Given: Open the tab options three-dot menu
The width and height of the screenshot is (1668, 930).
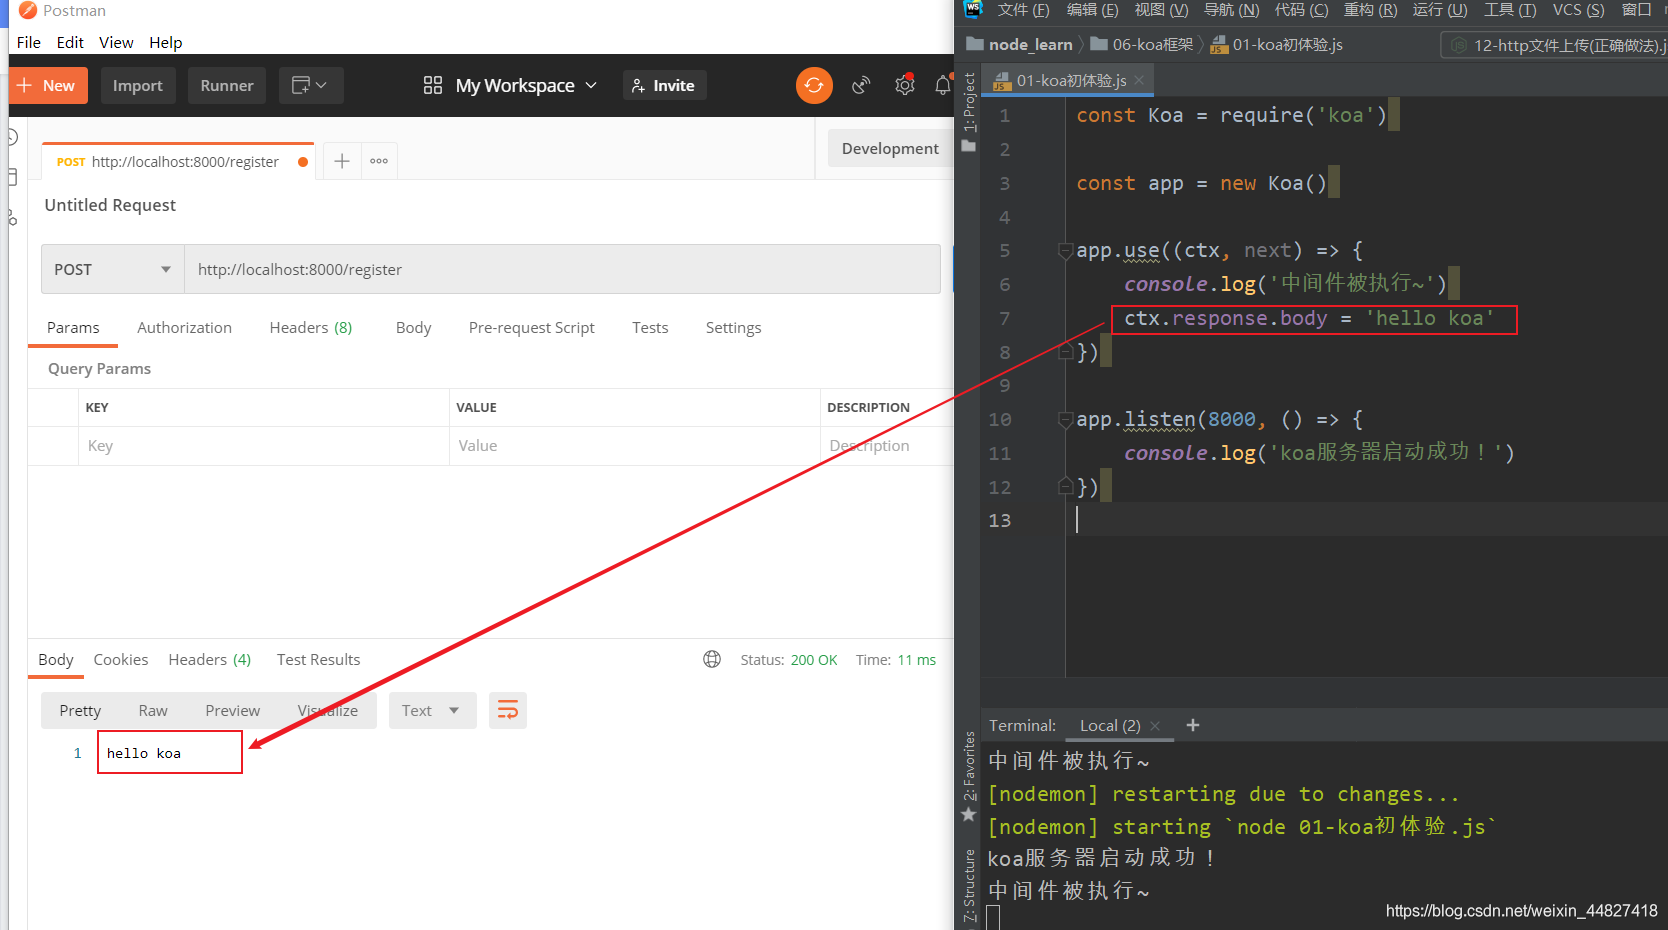Looking at the screenshot, I should [x=379, y=161].
